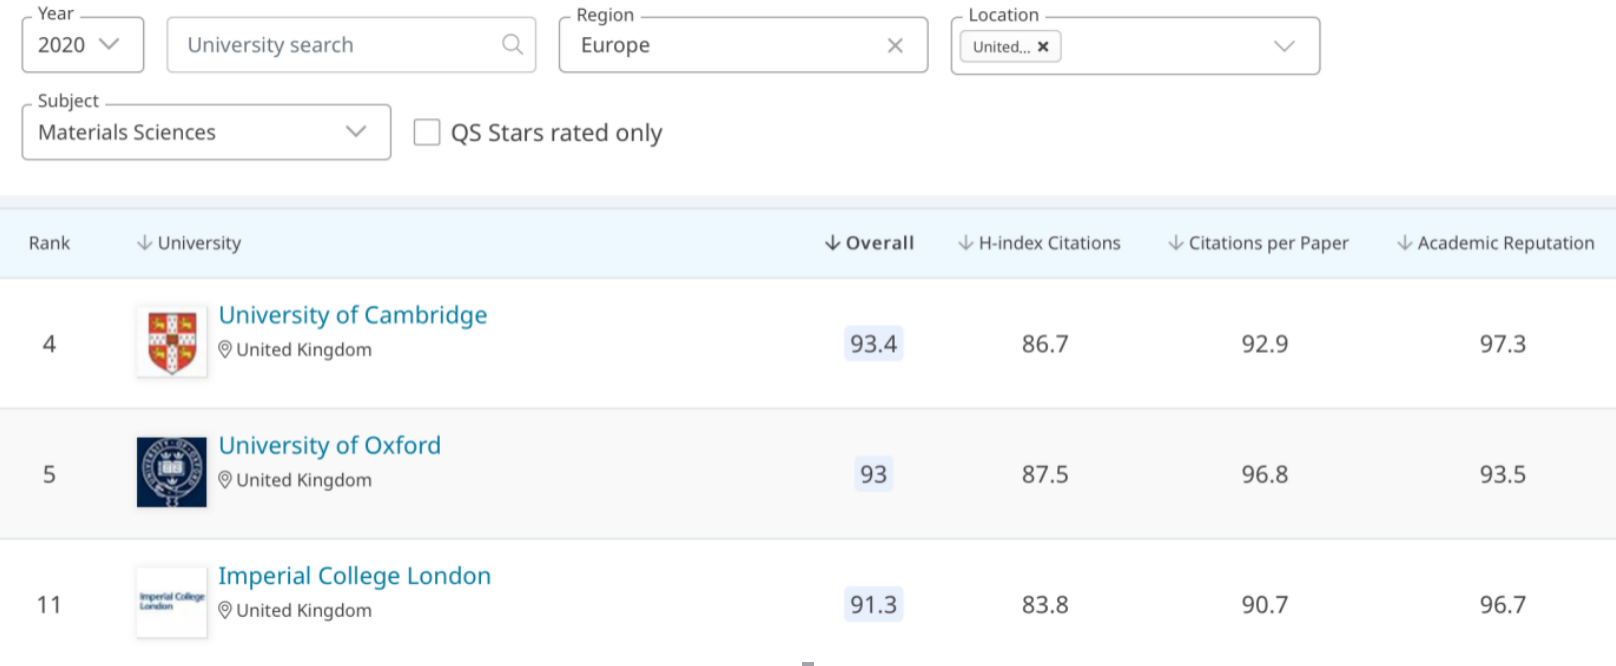Viewport: 1616px width, 666px height.
Task: Expand the Location dropdown chevron
Action: pyautogui.click(x=1284, y=46)
